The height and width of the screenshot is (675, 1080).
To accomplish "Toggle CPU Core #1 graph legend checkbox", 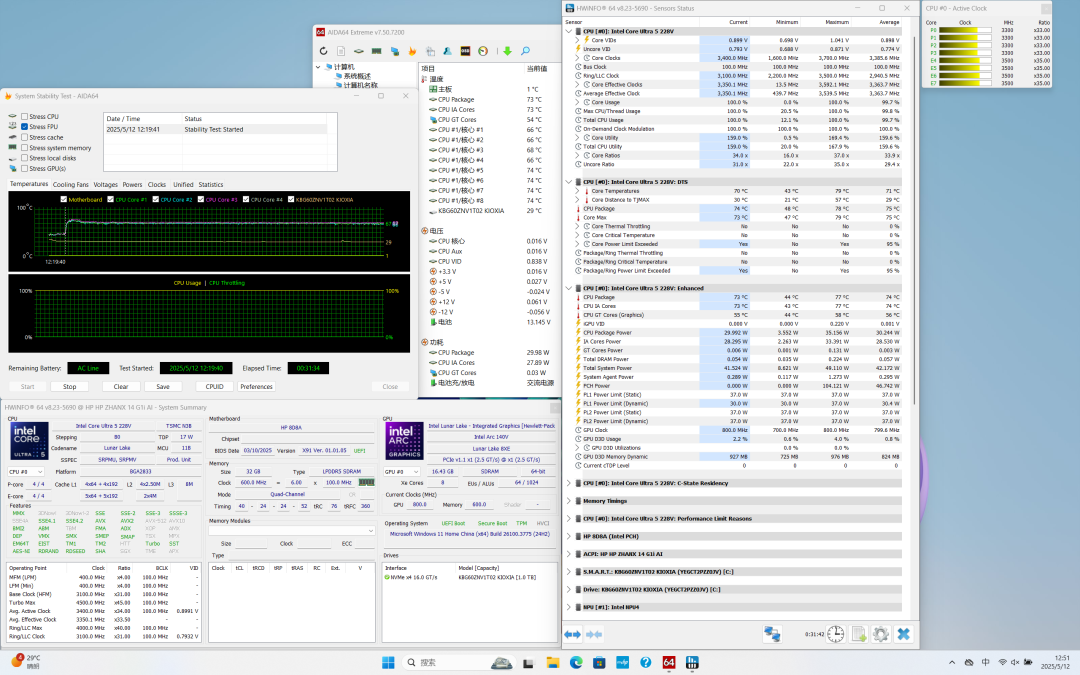I will pos(110,200).
